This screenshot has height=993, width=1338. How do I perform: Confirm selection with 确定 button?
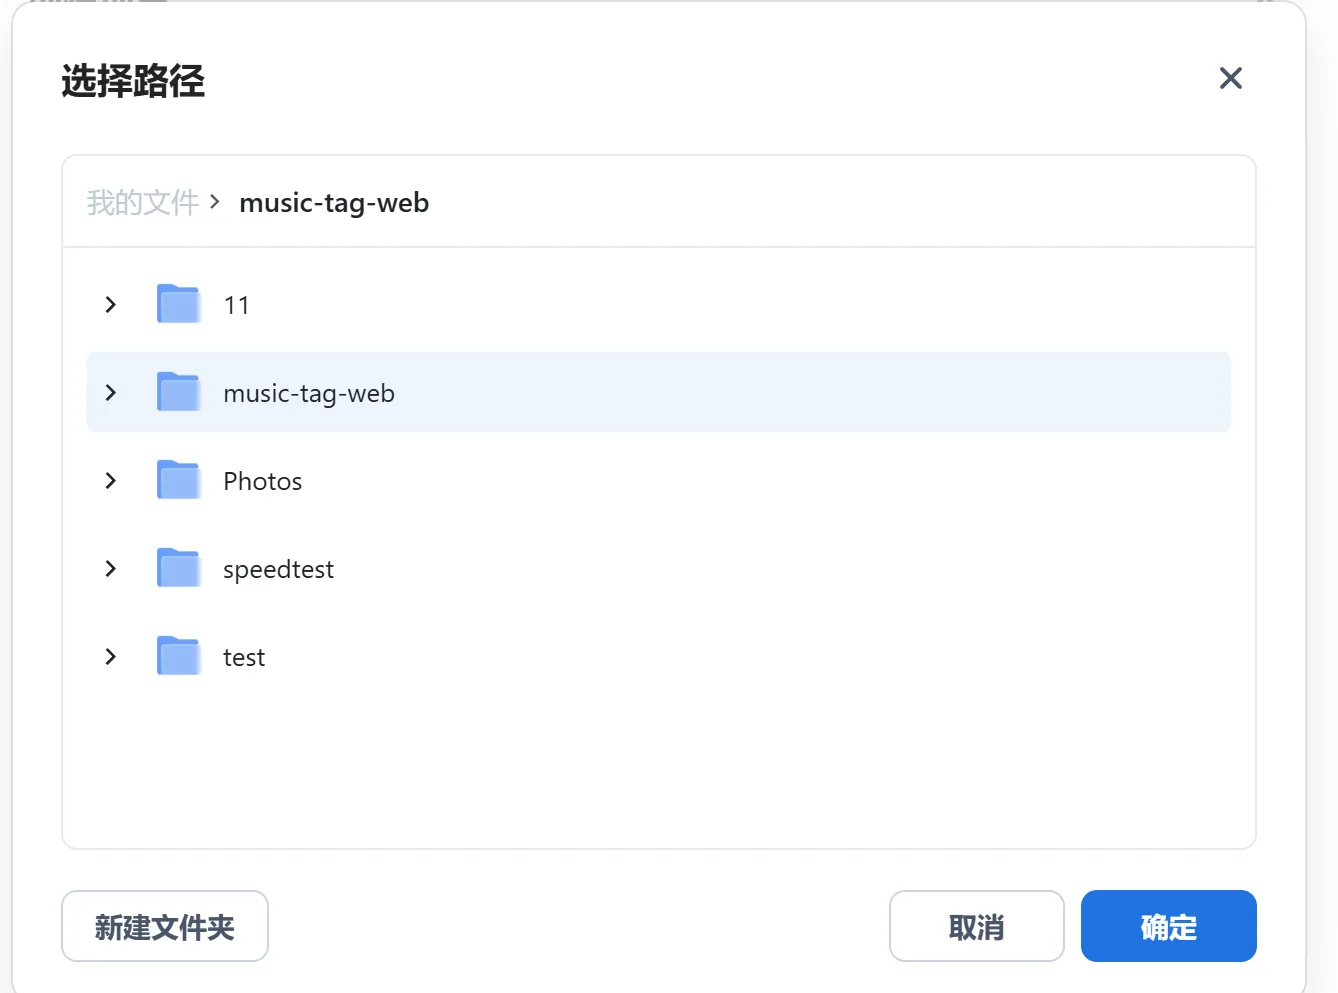(1168, 926)
